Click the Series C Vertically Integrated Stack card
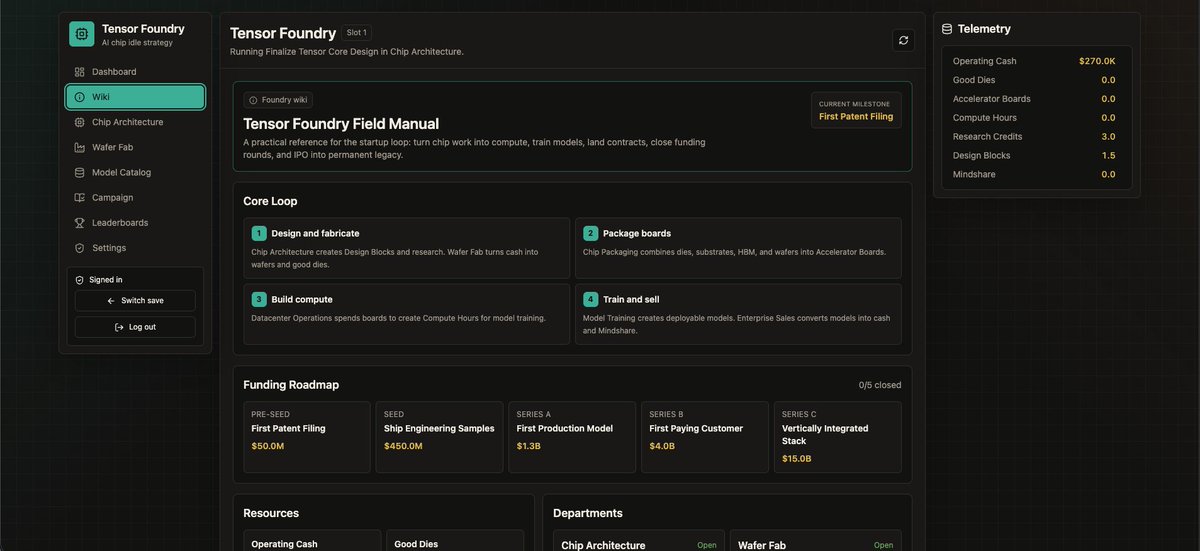Image resolution: width=1200 pixels, height=551 pixels. [x=837, y=437]
